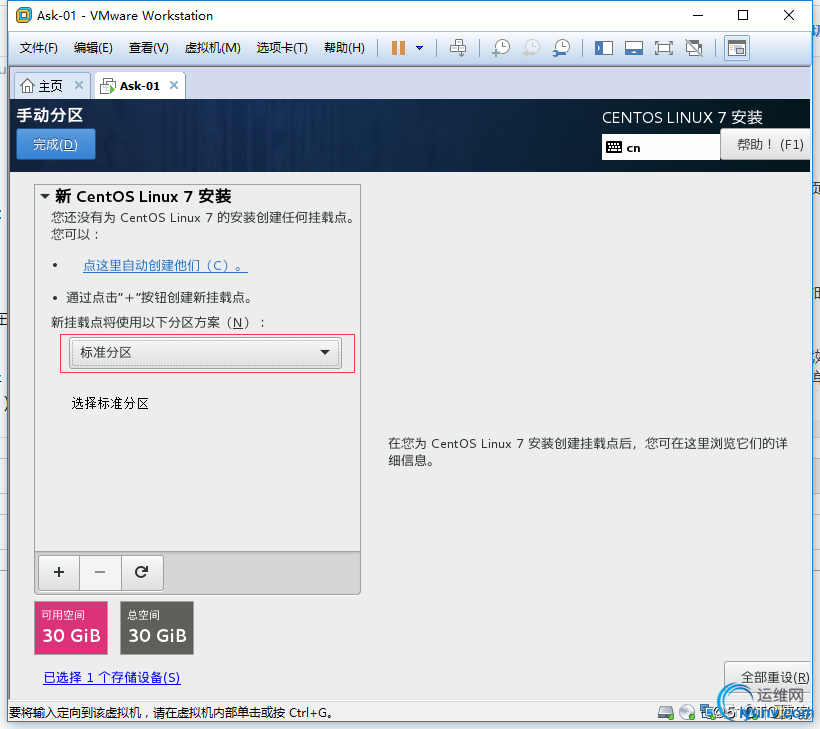This screenshot has width=820, height=729.
Task: Click the VMware Workstation title bar icon
Action: tap(24, 16)
